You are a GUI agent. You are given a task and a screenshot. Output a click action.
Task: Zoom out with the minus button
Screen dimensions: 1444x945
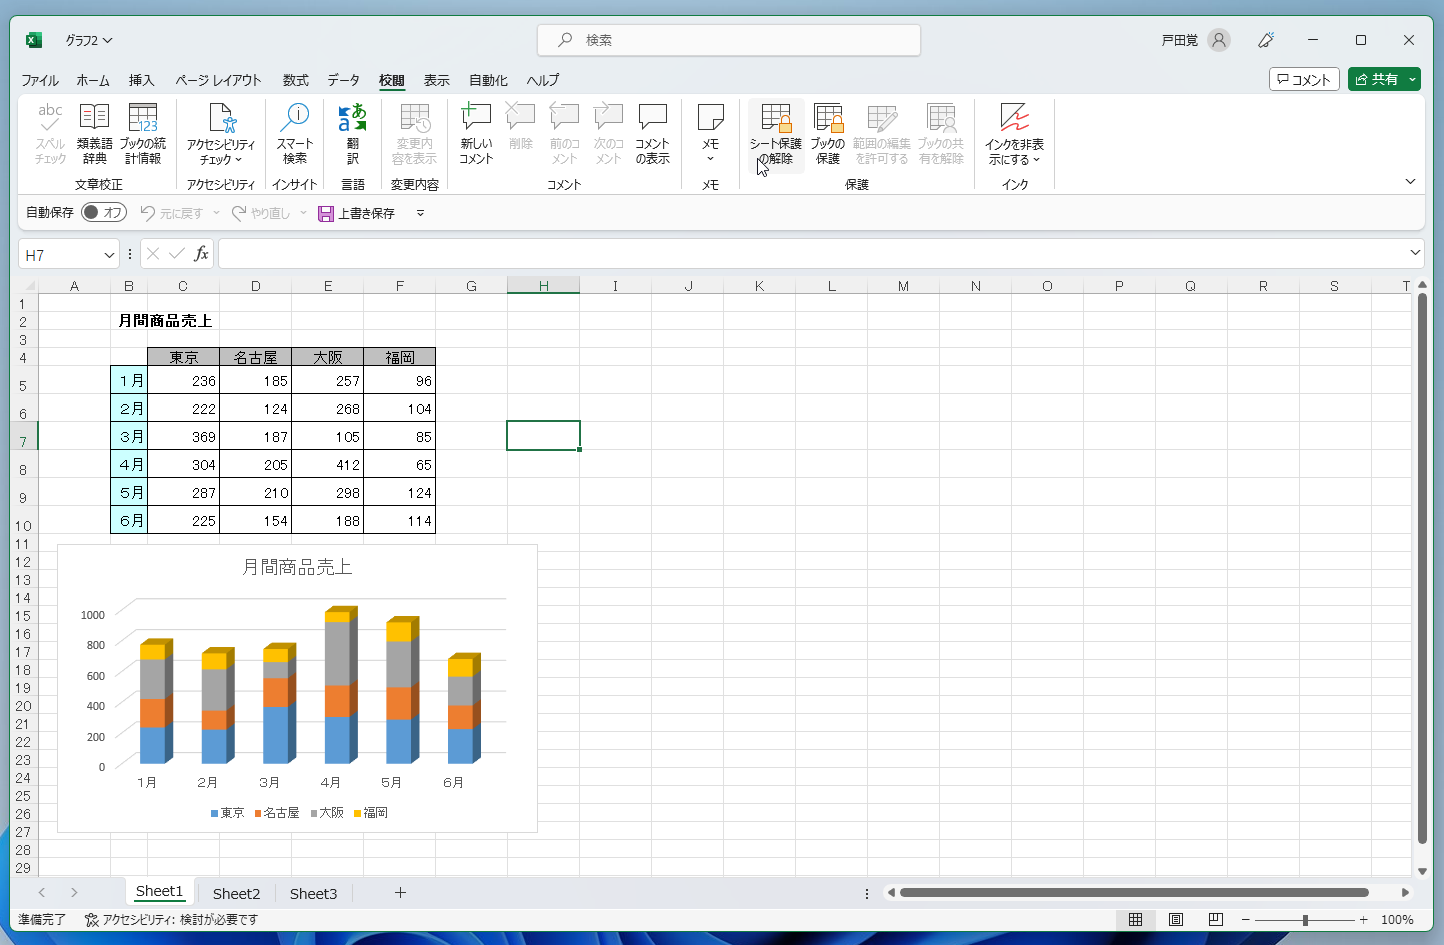1245,919
